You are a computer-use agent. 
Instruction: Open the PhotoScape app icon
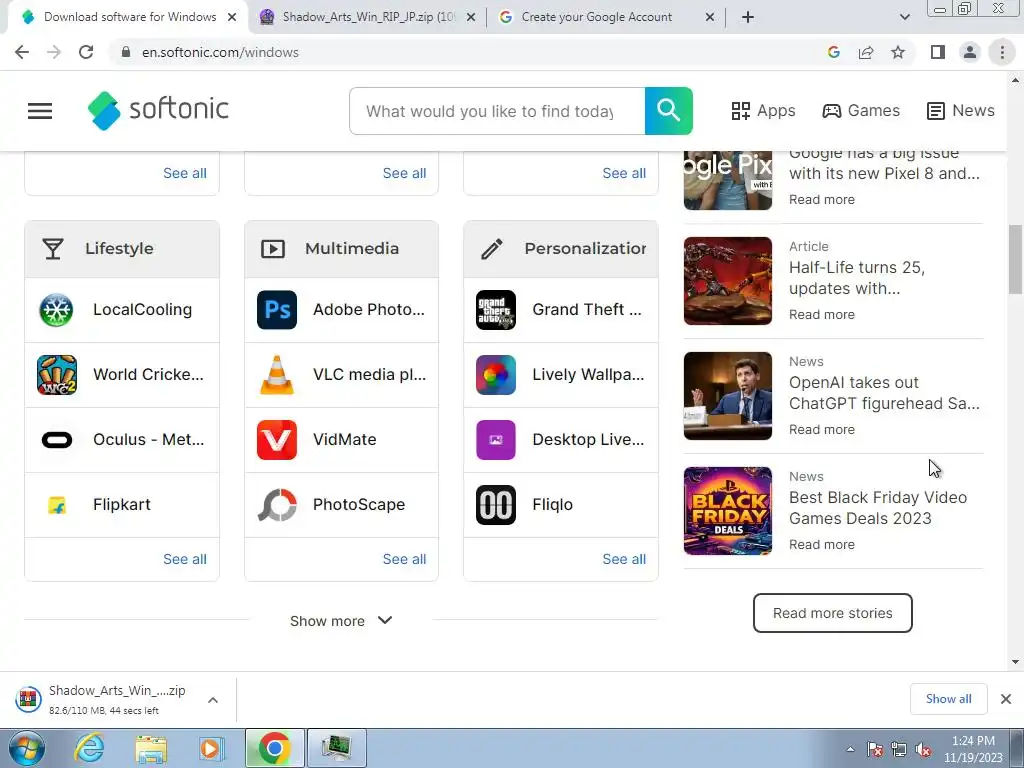[277, 505]
